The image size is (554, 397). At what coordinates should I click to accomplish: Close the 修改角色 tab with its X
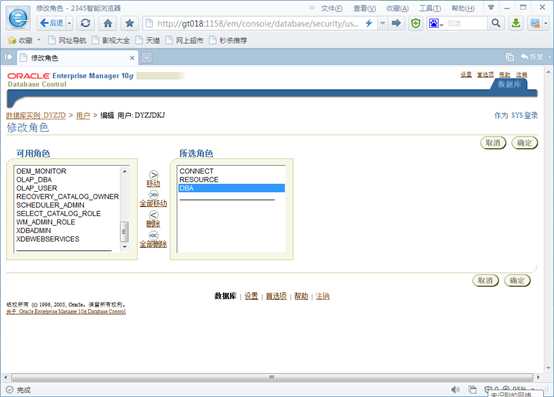[132, 58]
